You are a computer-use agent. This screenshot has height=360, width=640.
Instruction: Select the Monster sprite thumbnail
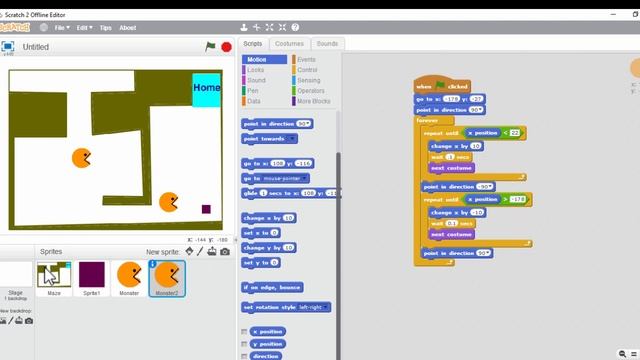click(129, 278)
